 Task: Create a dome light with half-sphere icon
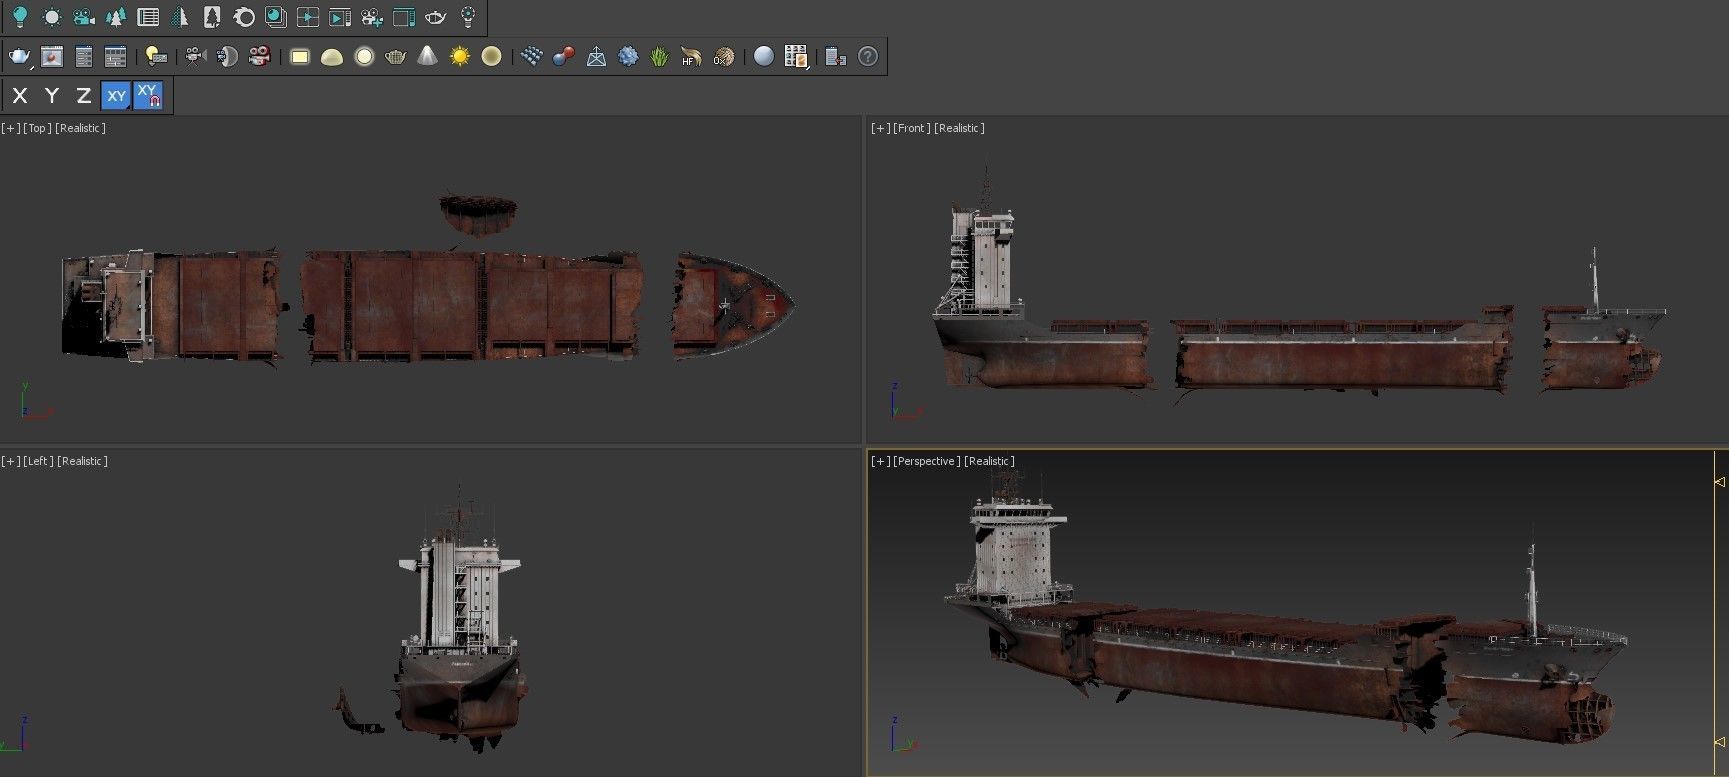332,57
